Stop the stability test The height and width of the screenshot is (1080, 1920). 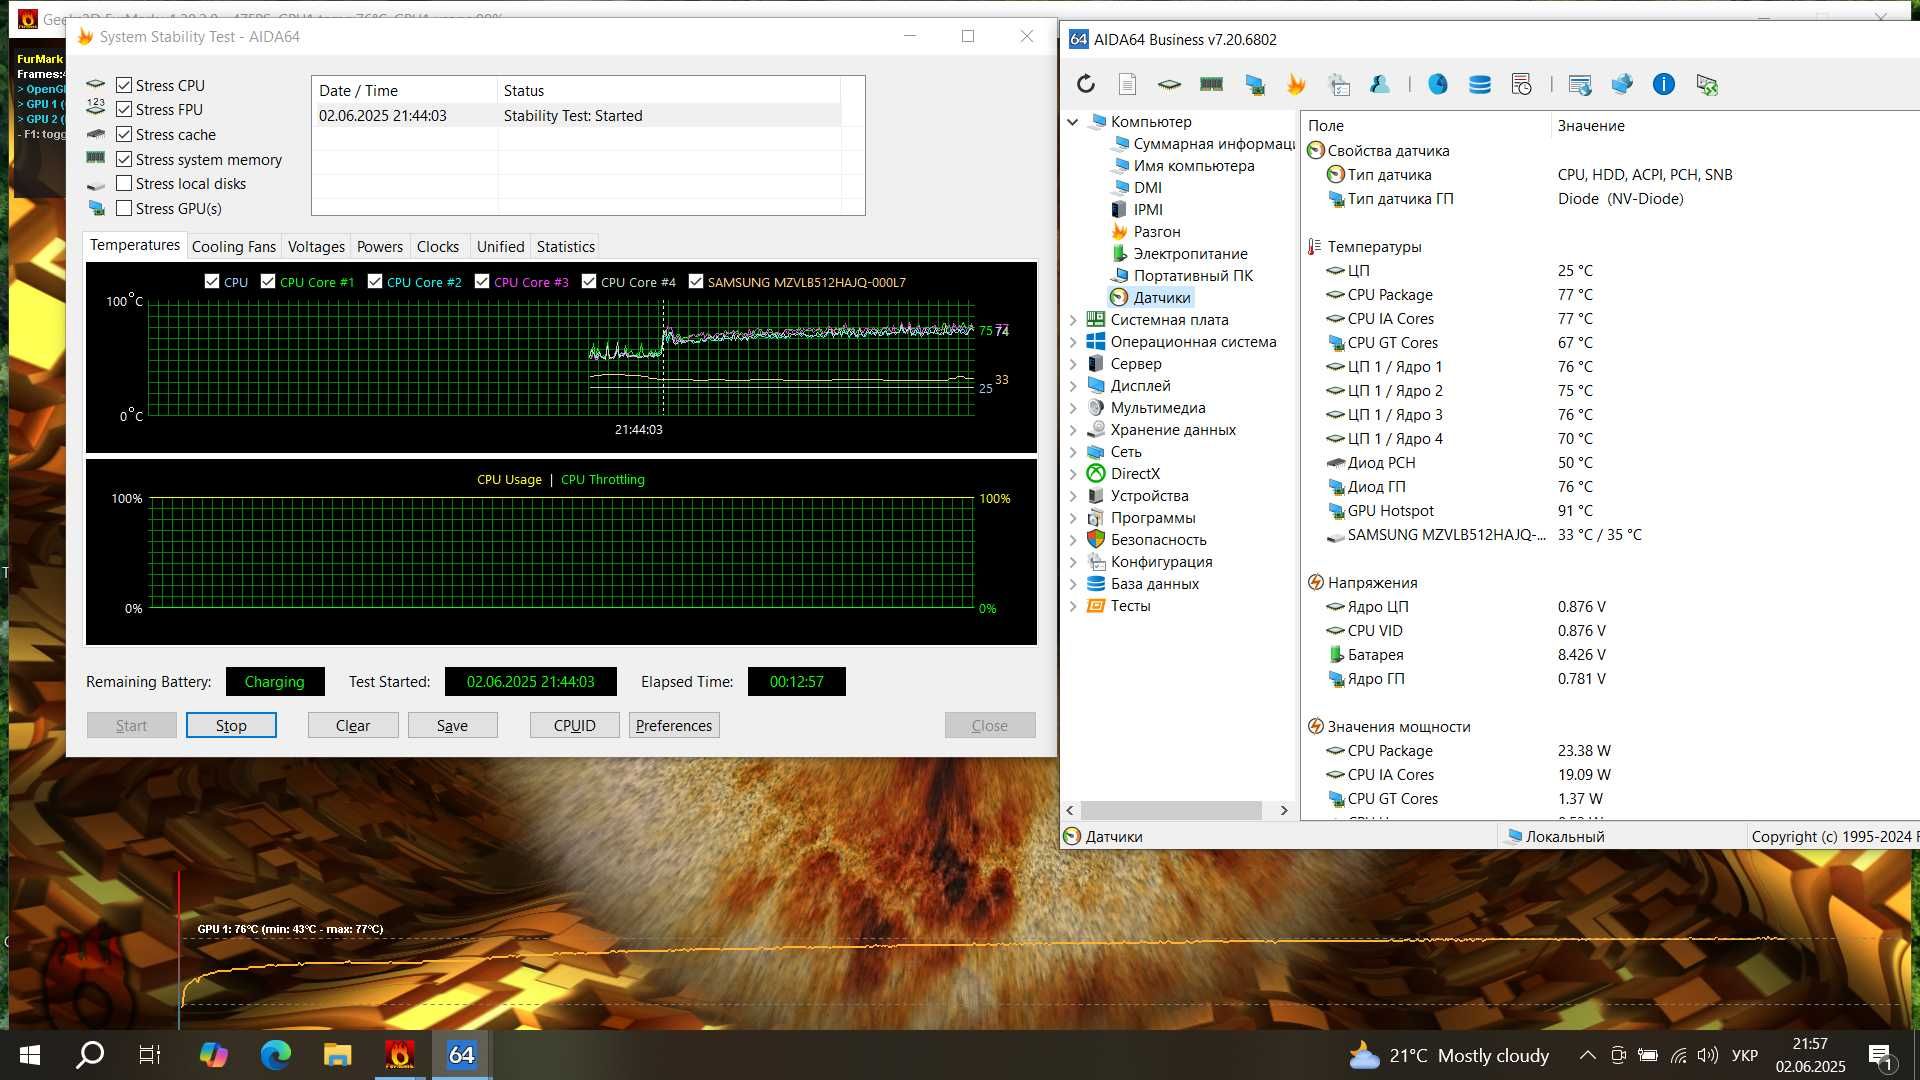click(x=231, y=726)
